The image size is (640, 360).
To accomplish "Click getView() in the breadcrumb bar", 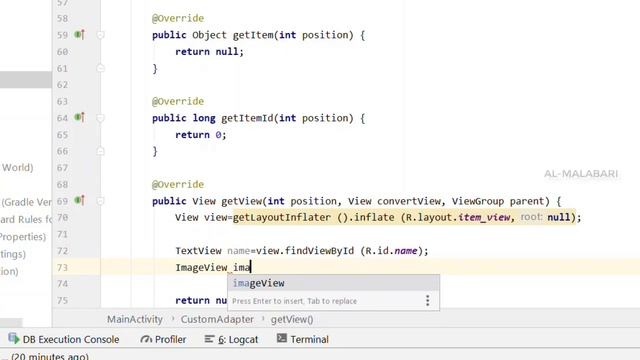I will 292,319.
